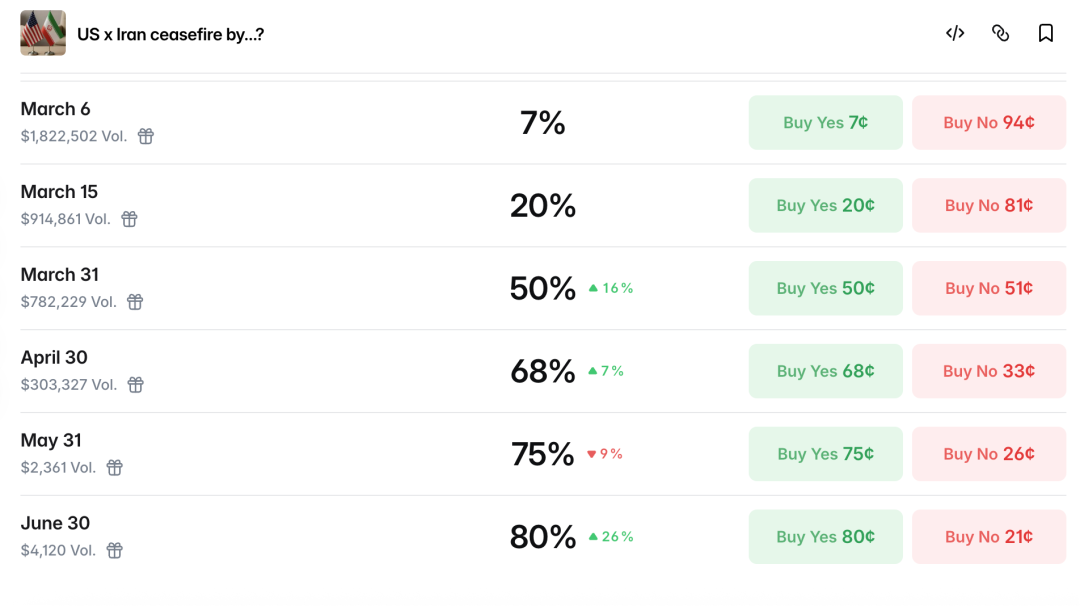Image resolution: width=1080 pixels, height=606 pixels.
Task: Buy Yes at 50¢ for March 31
Action: click(825, 288)
